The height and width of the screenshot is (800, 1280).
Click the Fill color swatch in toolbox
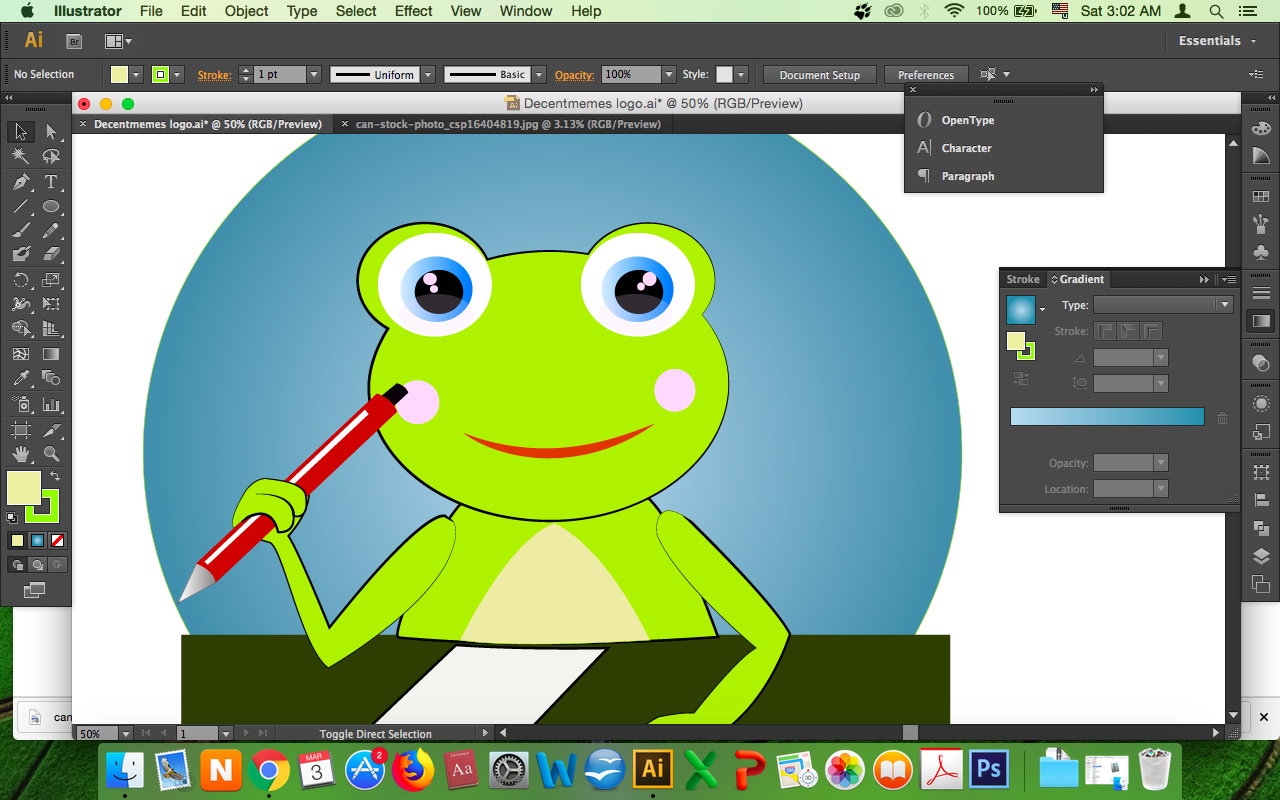click(x=24, y=488)
